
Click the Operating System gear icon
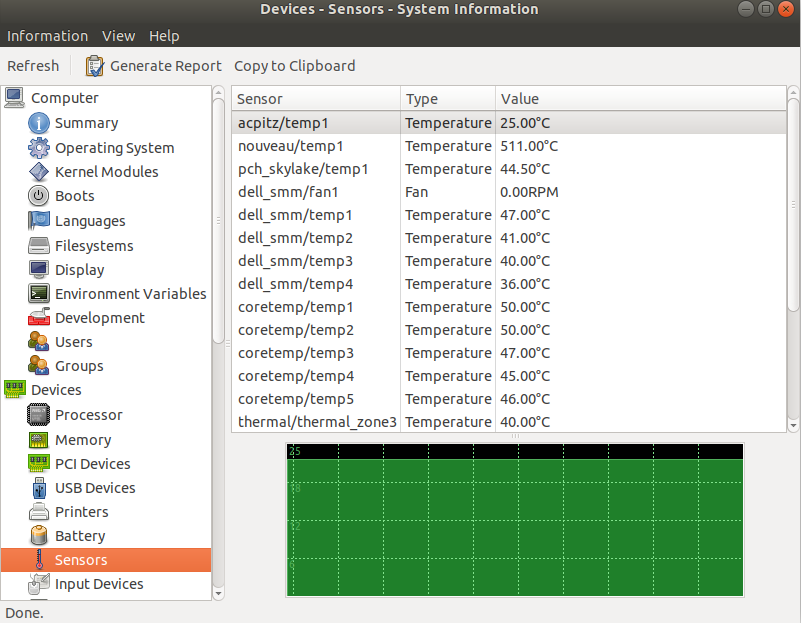point(39,148)
